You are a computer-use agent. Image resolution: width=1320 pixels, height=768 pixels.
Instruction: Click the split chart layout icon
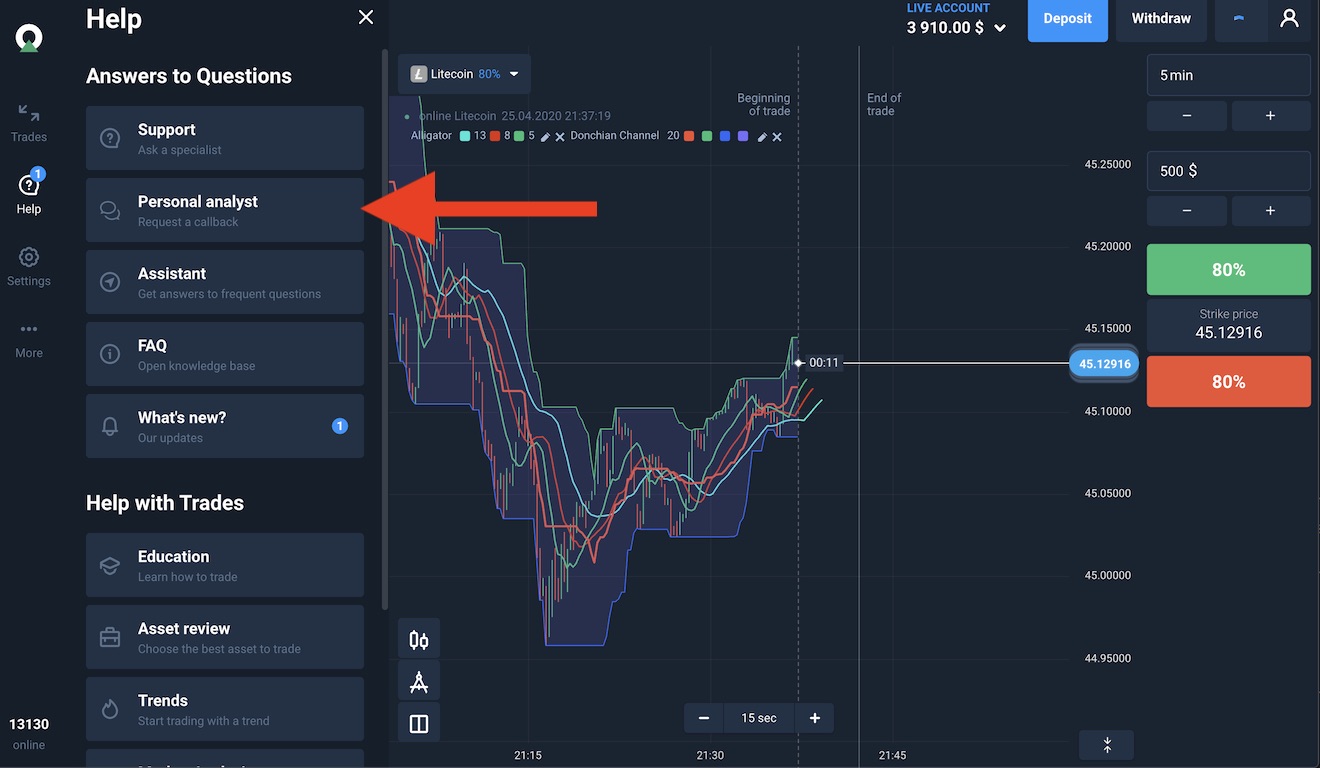pos(419,724)
